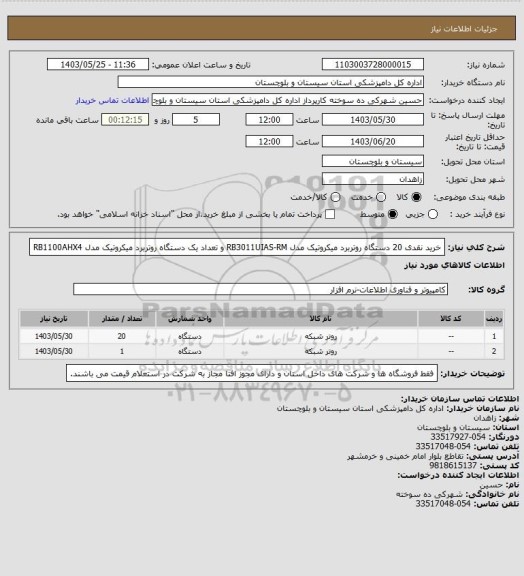Click the goods group field کامپیوتر و فناوری اطلاعات

260,289
